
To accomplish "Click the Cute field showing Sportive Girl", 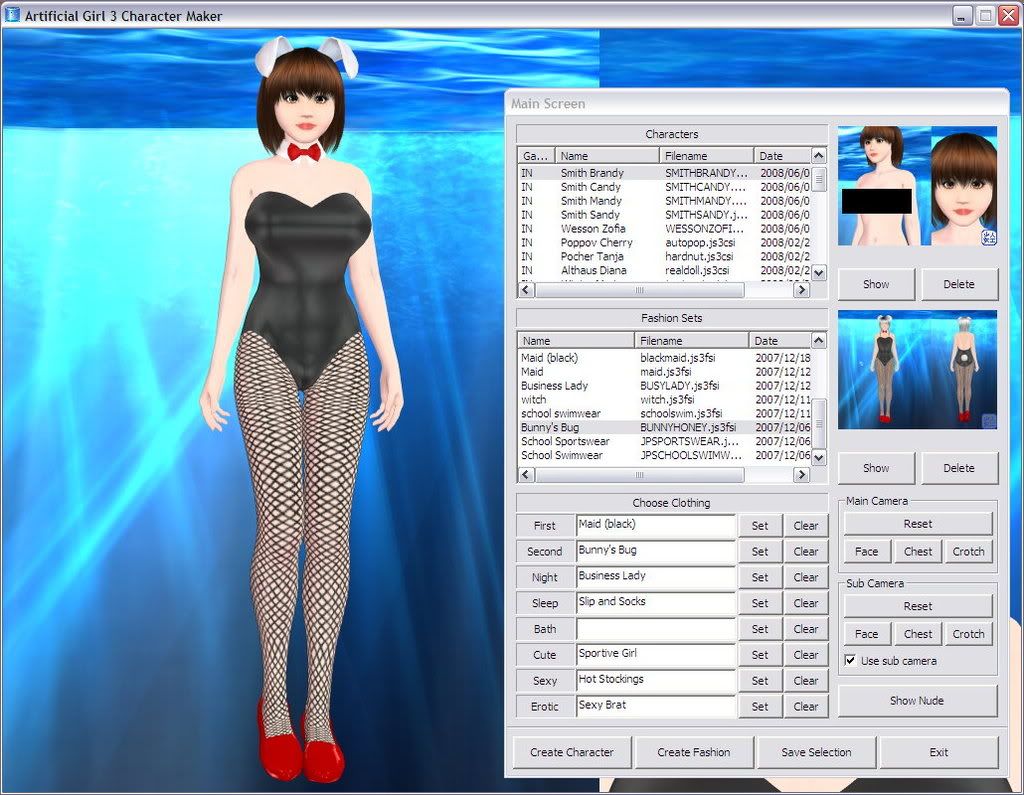I will 656,655.
